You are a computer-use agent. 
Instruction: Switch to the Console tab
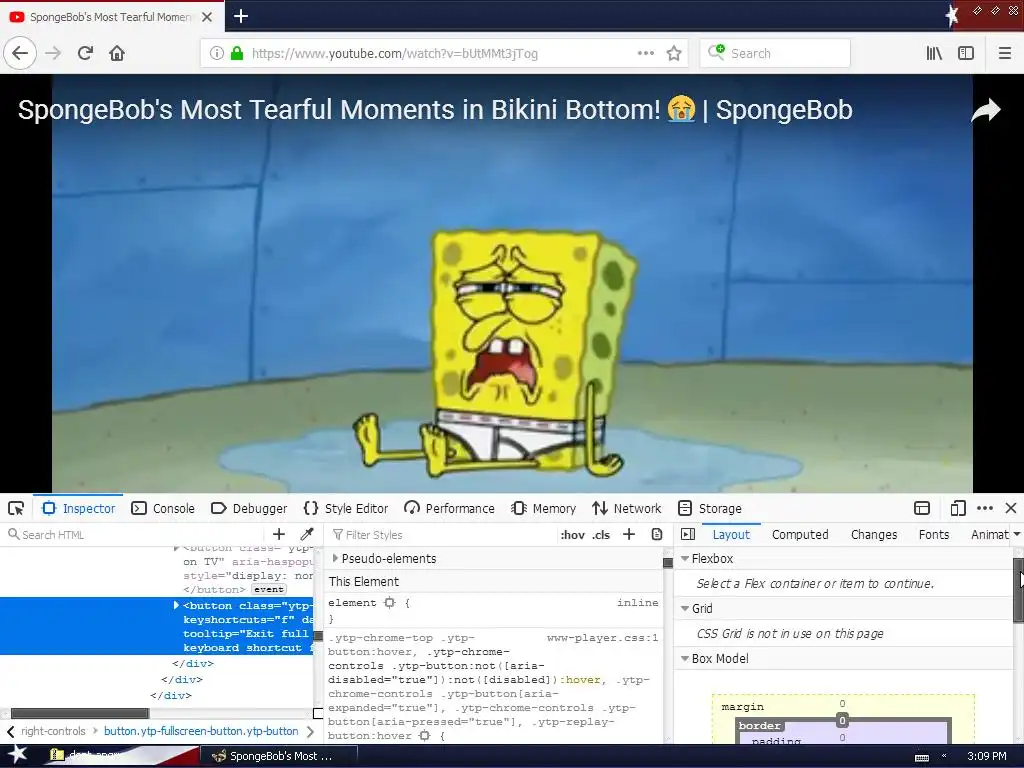163,508
